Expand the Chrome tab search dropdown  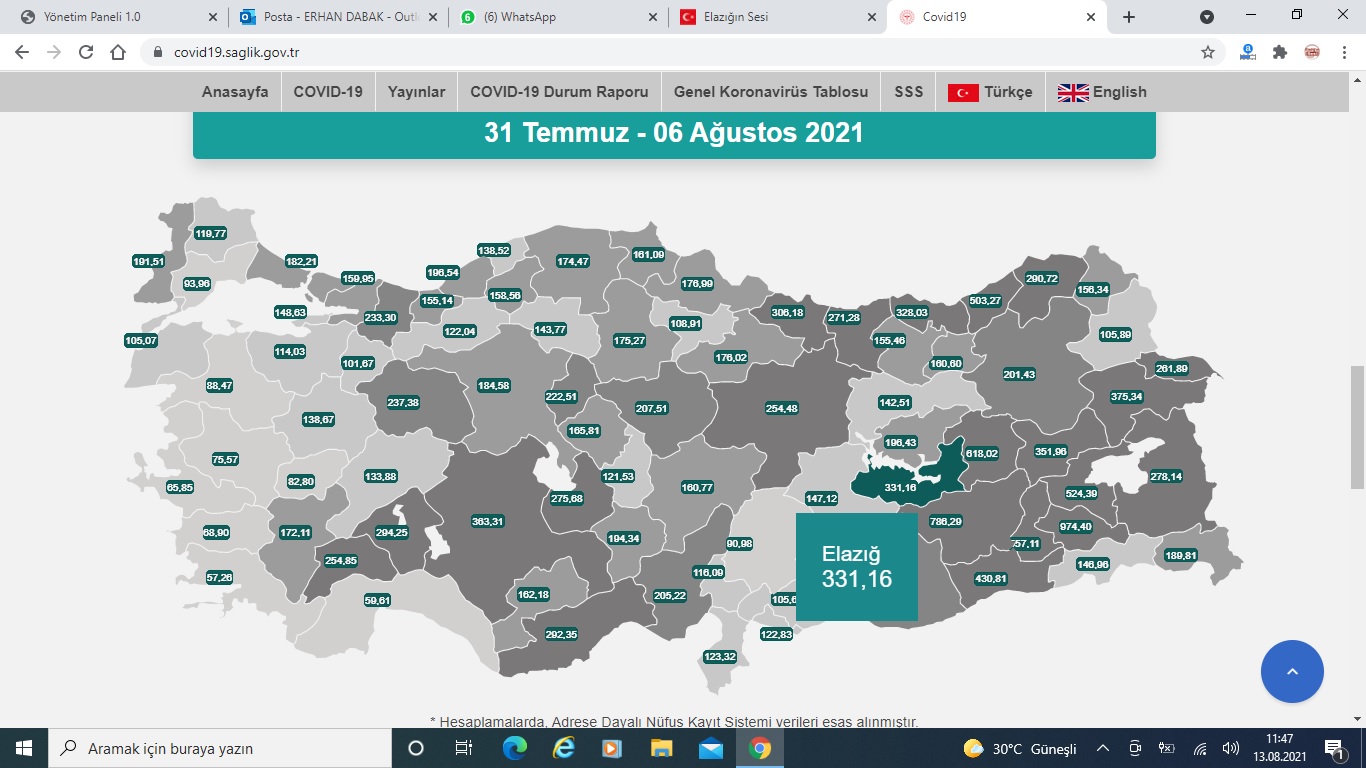click(1207, 17)
